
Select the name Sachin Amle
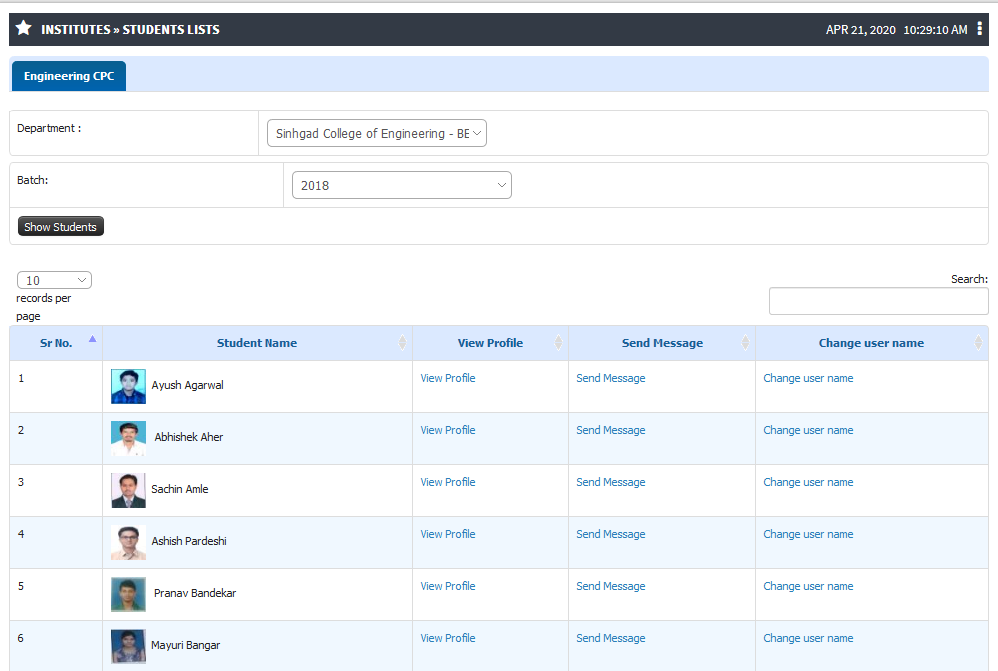[180, 490]
